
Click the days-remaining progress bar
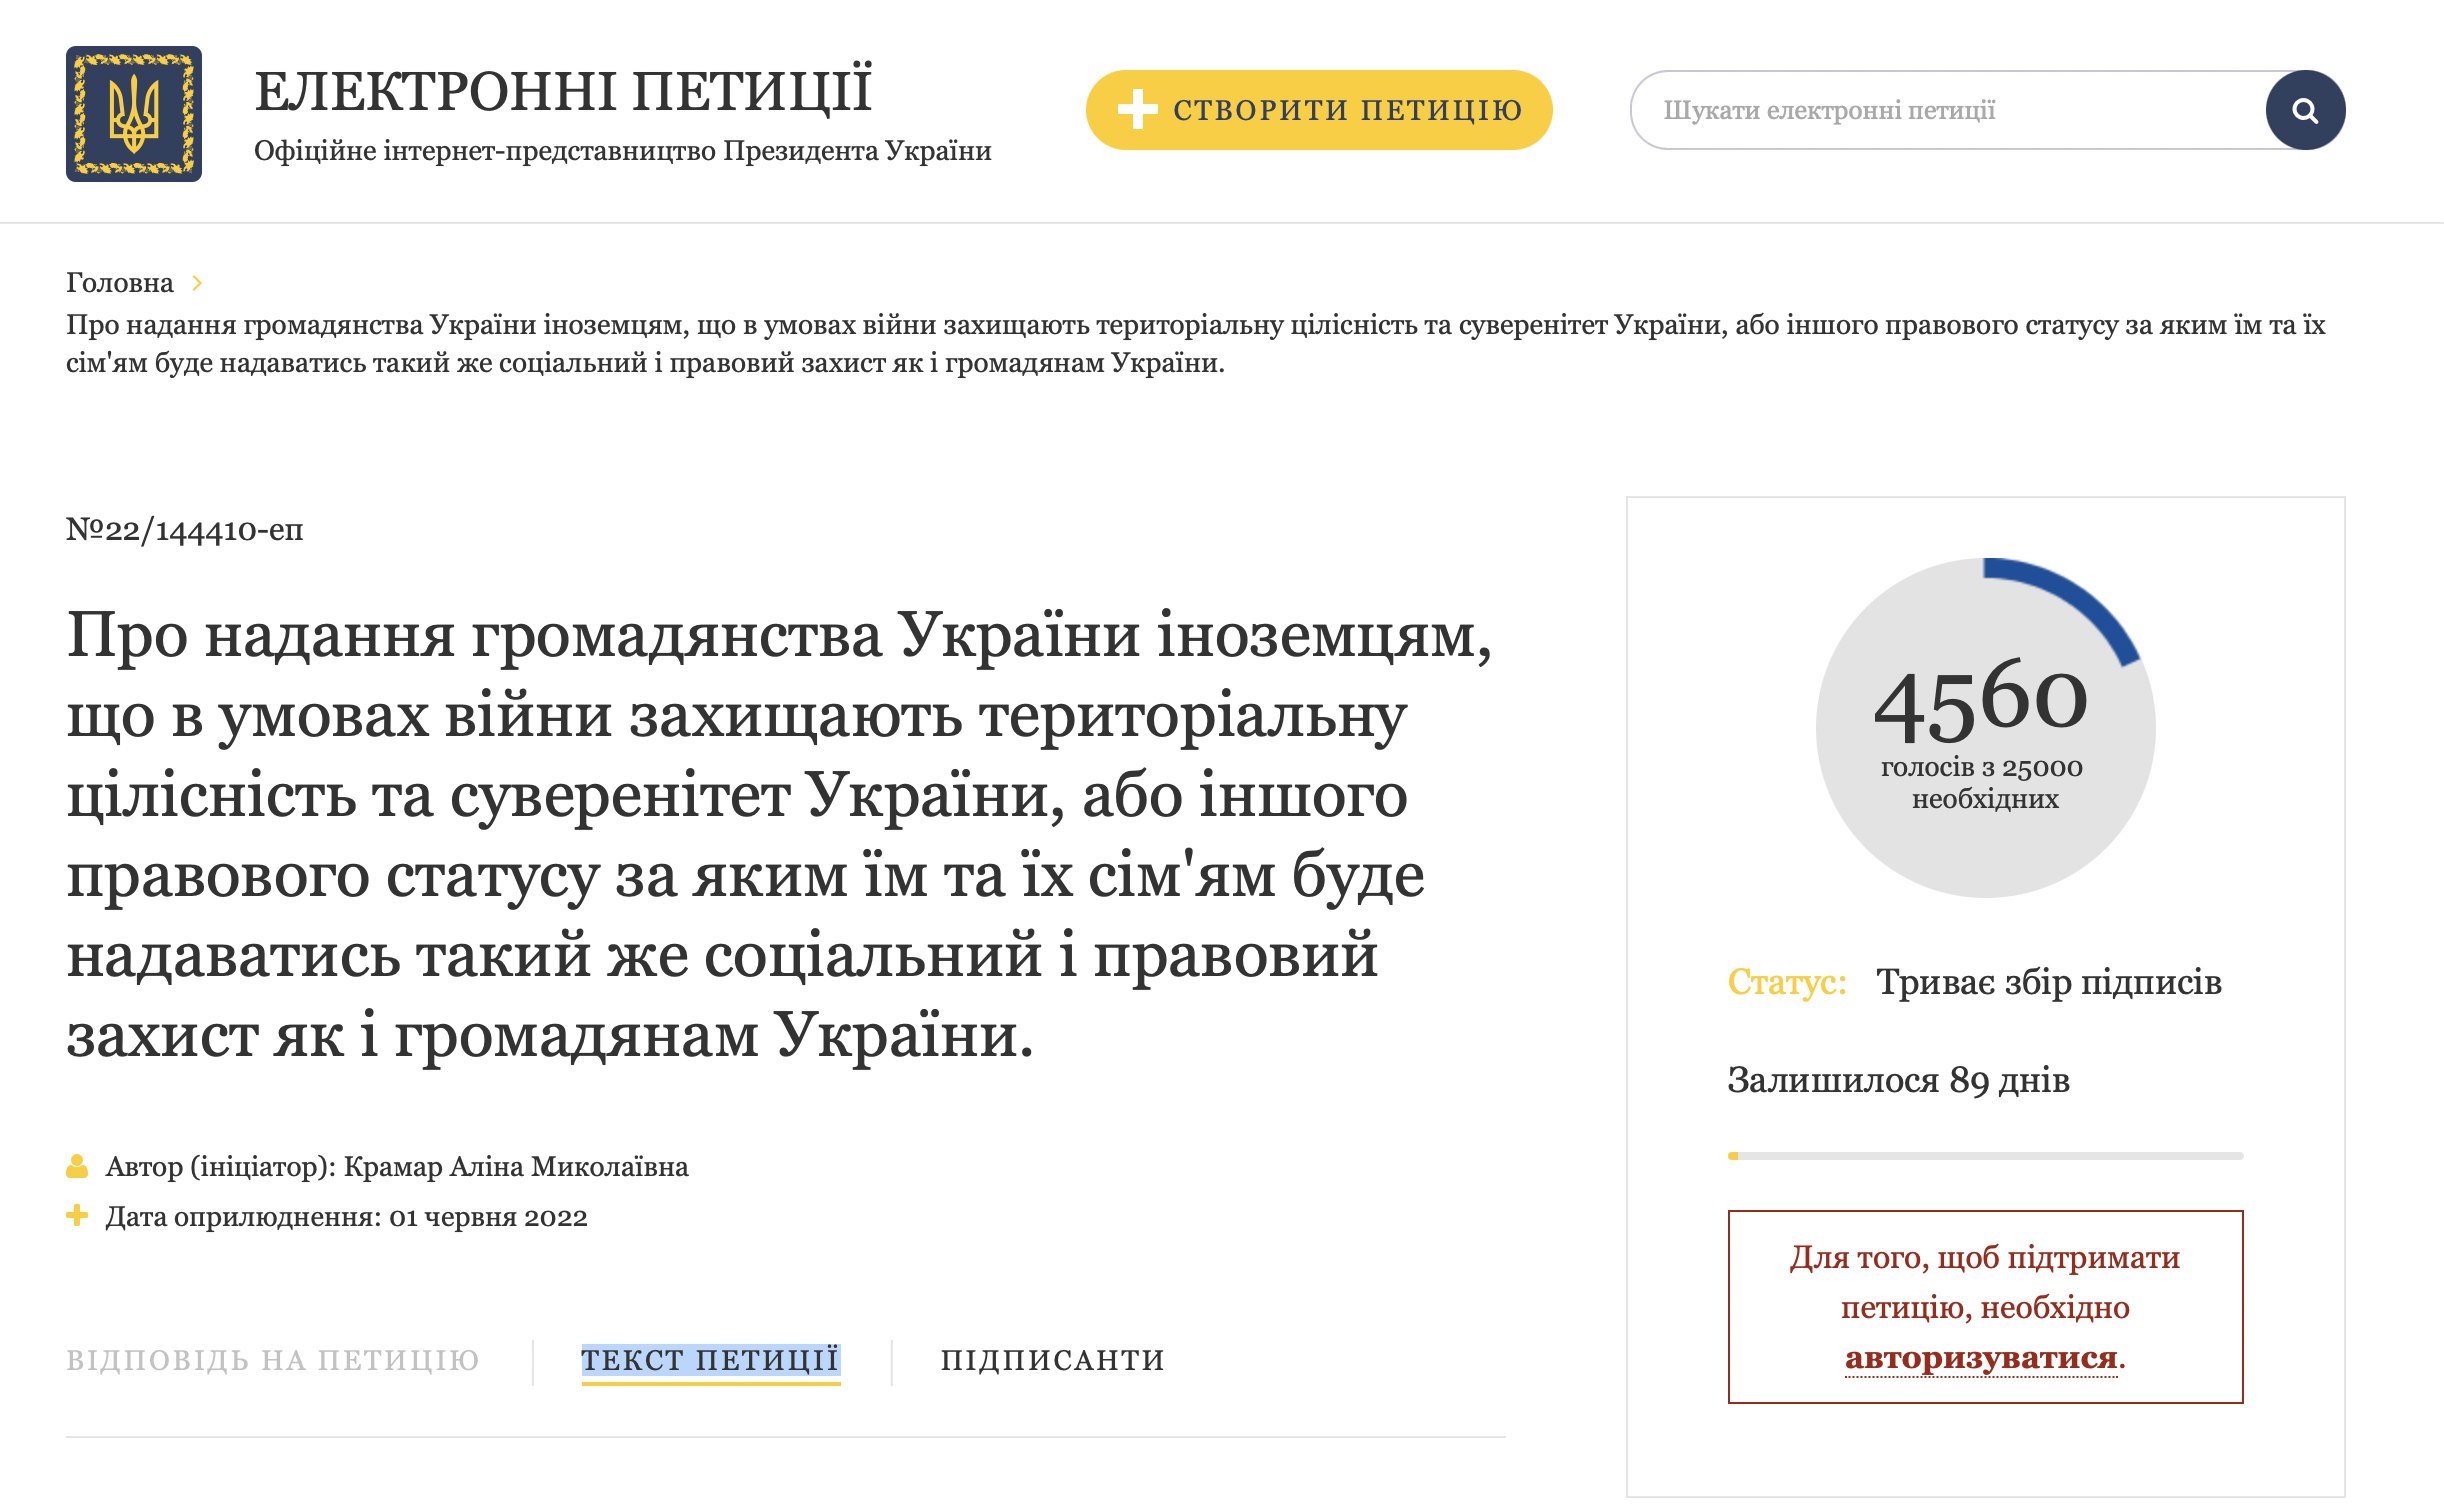click(x=1985, y=1156)
